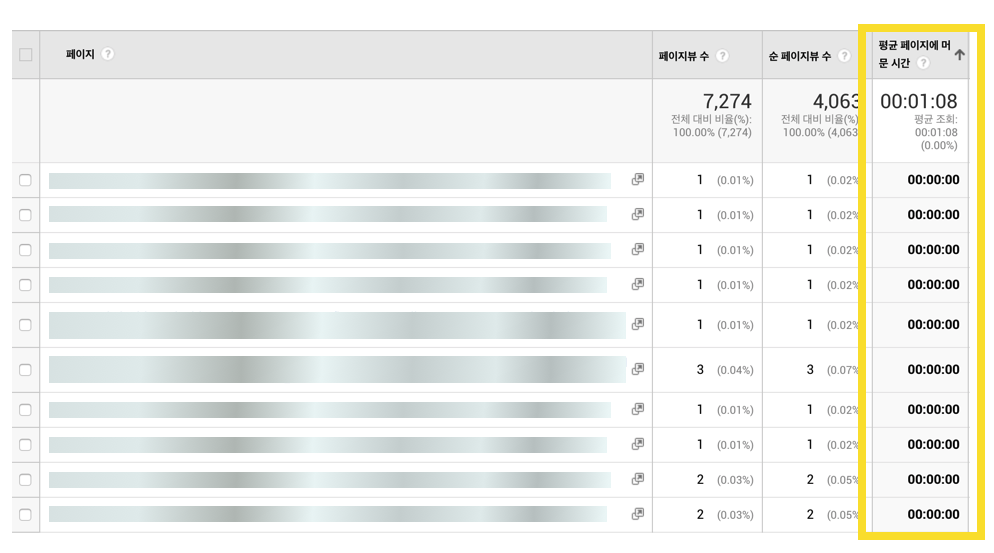Screen dimensions: 994x553
Task: Sort by 순 페이지뷰 수 column header
Action: [799, 56]
